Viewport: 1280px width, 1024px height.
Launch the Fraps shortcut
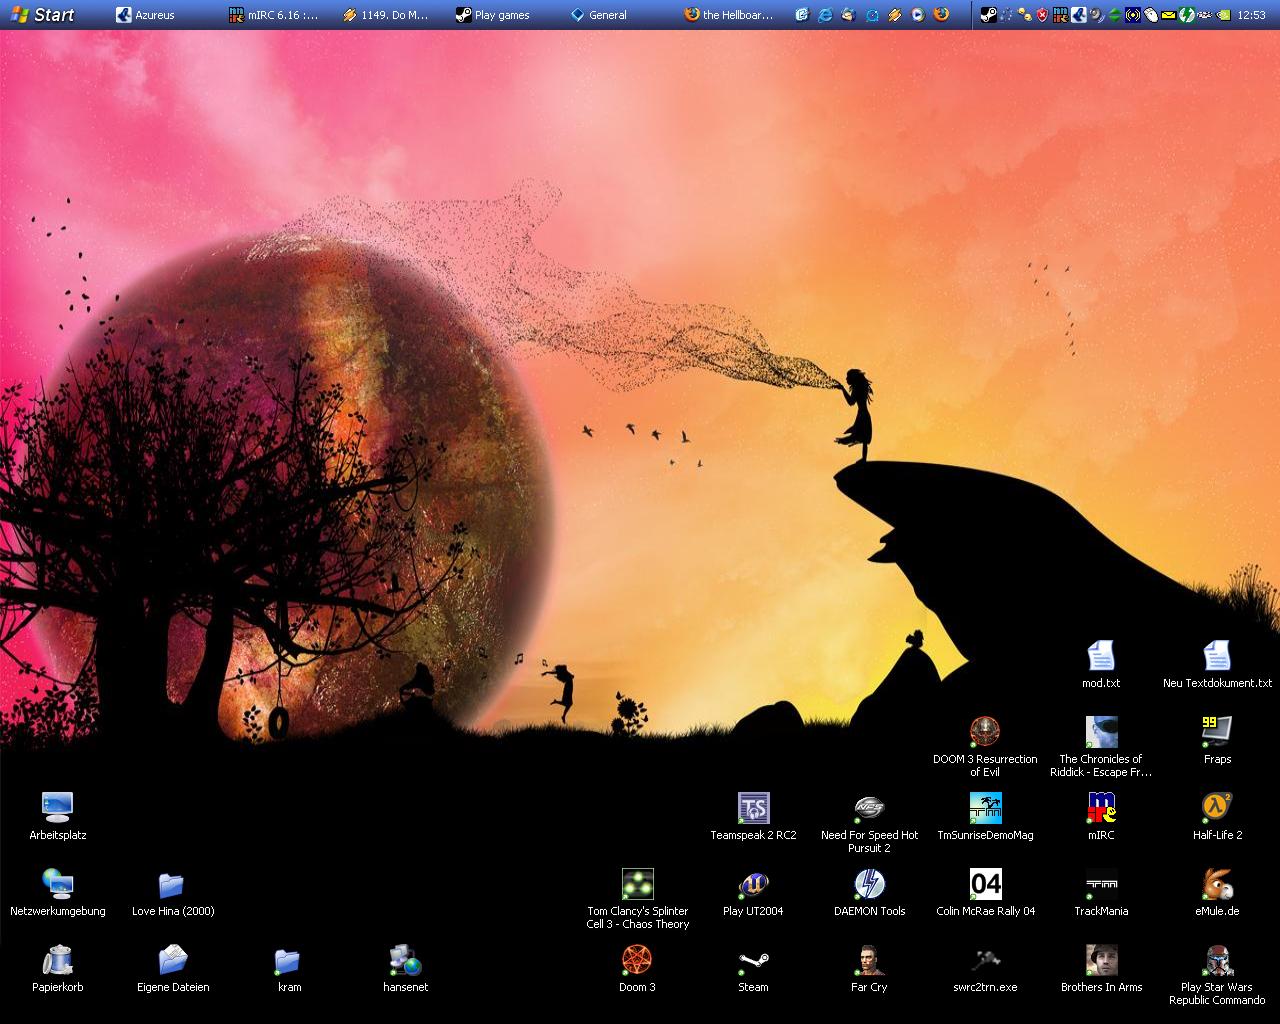1217,732
